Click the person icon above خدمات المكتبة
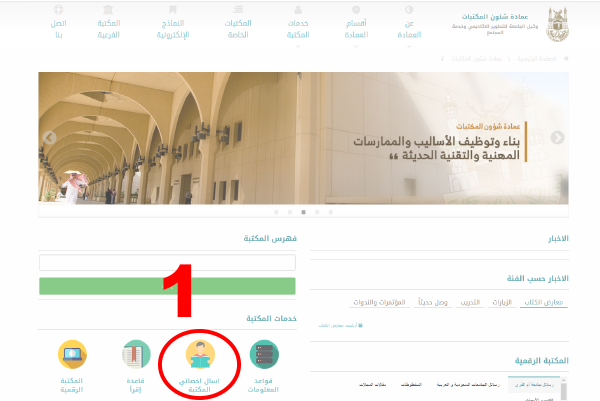 [298, 10]
